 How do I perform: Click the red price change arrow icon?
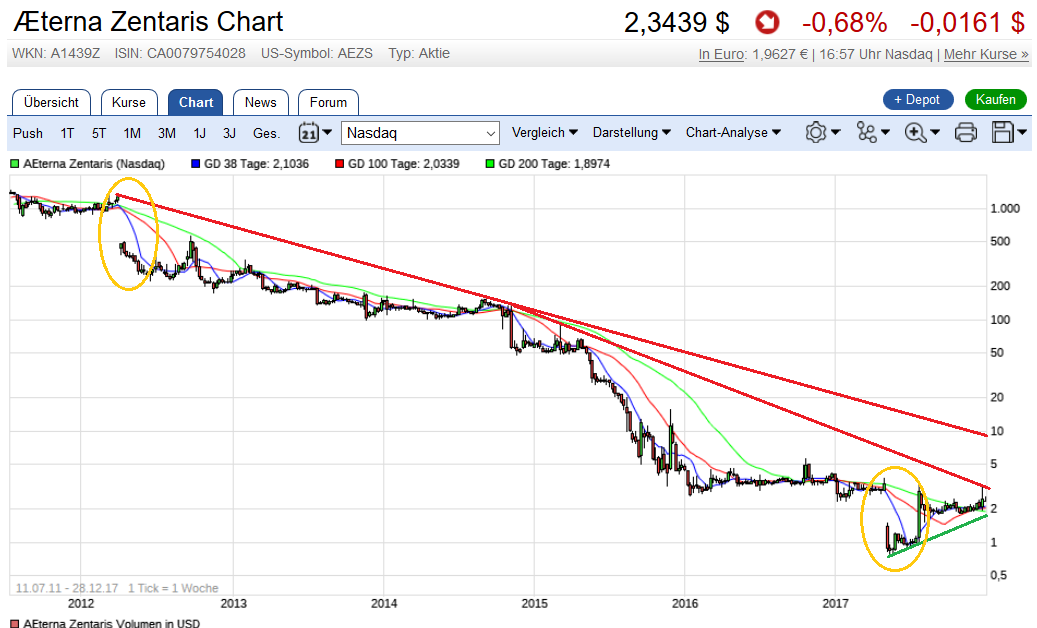coord(767,21)
